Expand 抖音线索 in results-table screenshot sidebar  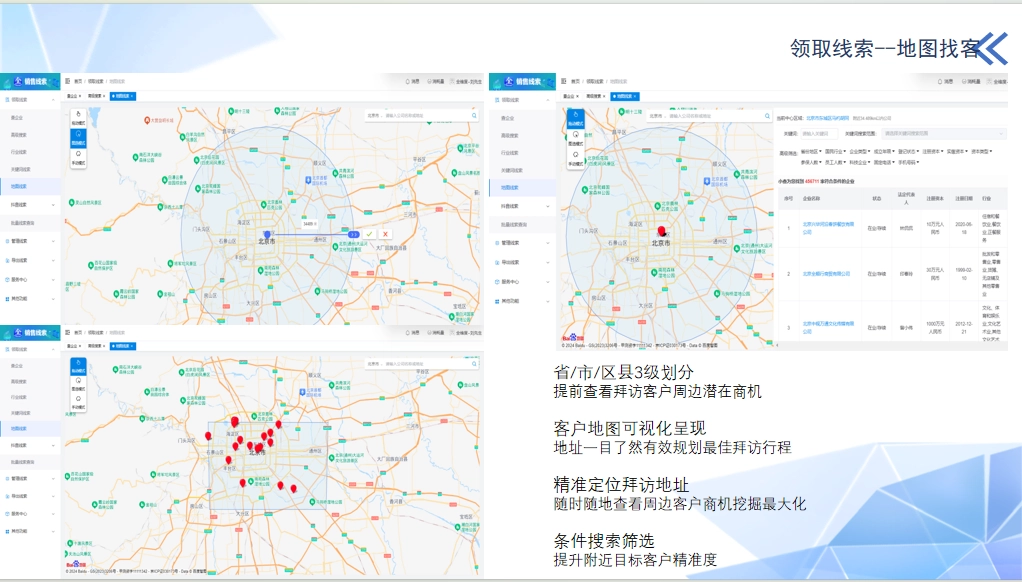point(523,206)
